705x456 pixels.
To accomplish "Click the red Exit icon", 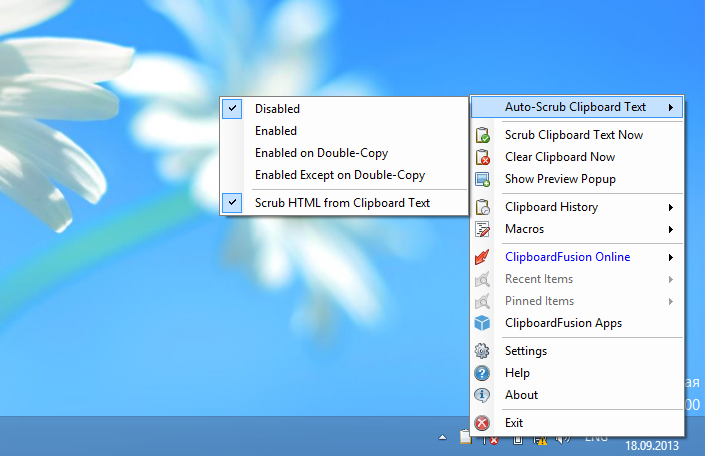I will 482,423.
